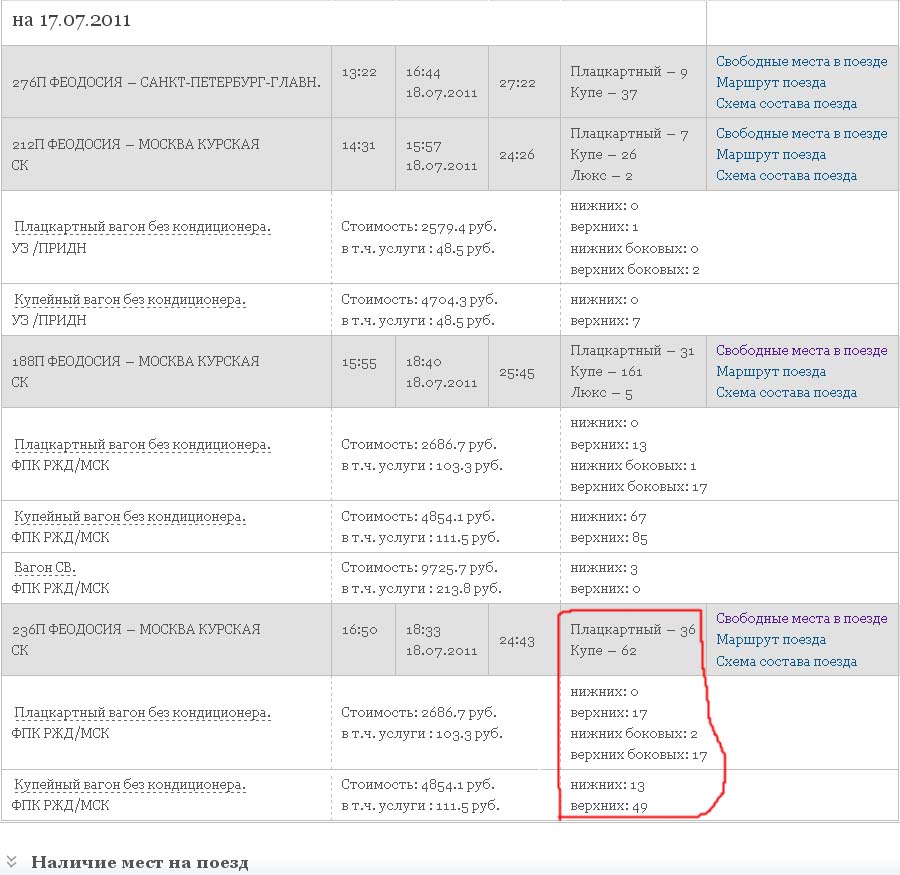900x875 pixels.
Task: Open 'Свободные места в поезде' for train 236П
Action: [801, 618]
